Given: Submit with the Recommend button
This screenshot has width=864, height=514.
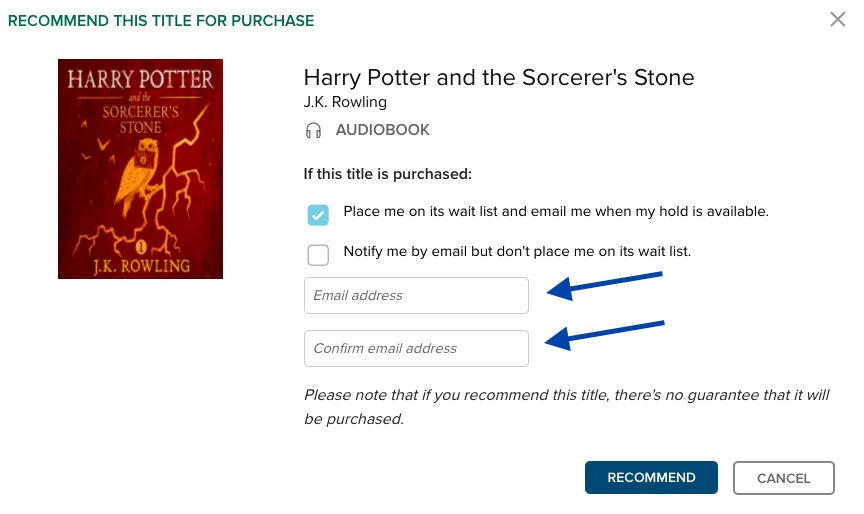Looking at the screenshot, I should point(651,478).
